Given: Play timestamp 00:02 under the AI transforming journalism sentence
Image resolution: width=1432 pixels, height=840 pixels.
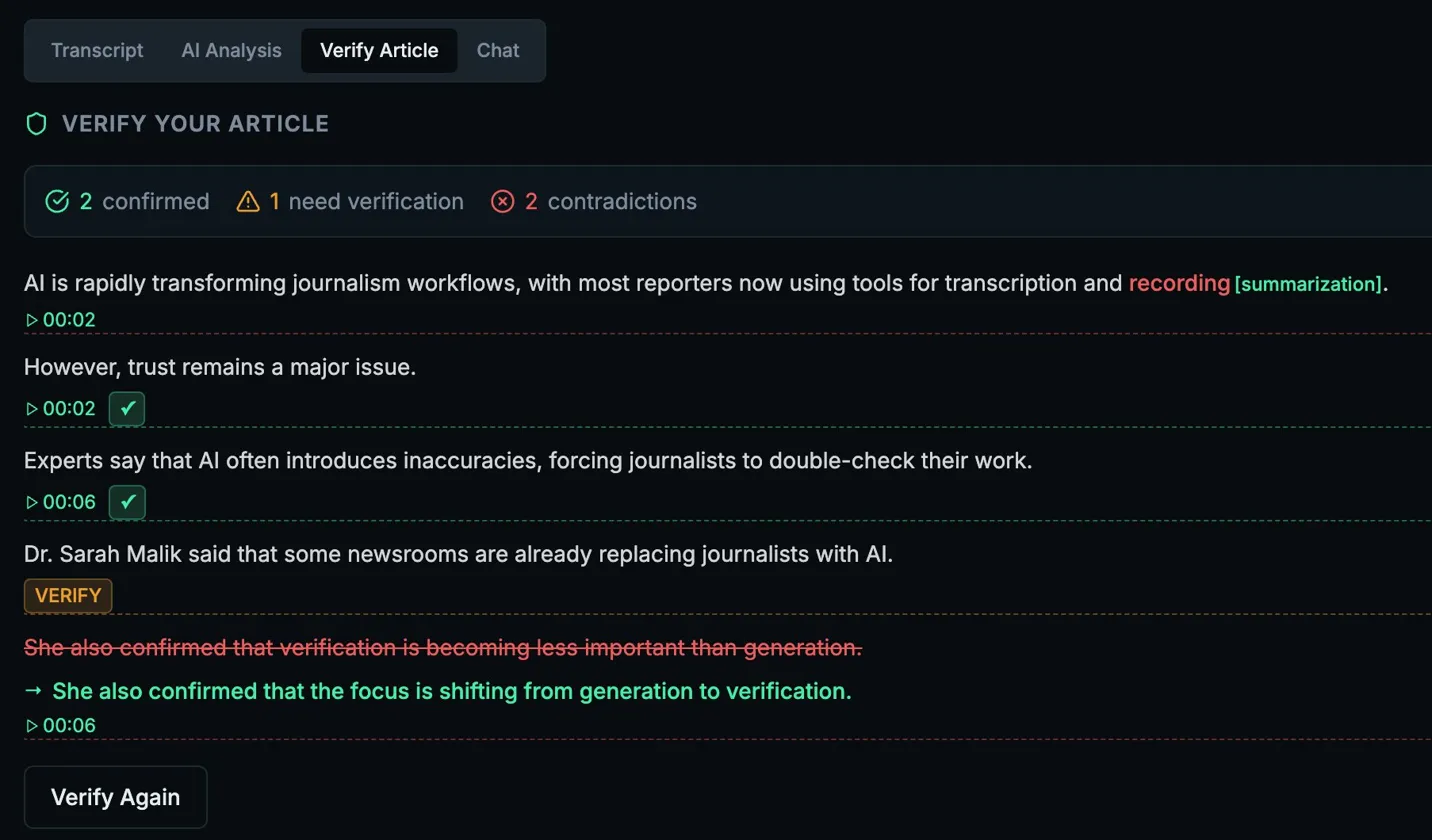Looking at the screenshot, I should (60, 320).
